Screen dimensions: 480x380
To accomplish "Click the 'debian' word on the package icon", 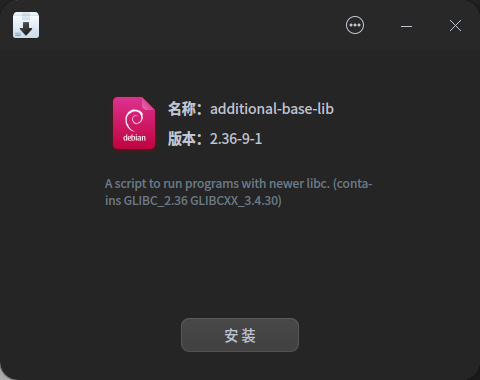I will coord(134,138).
